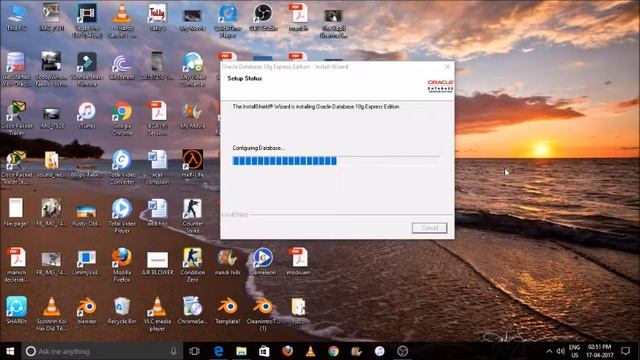The width and height of the screenshot is (640, 360).
Task: Click the Ask me anything search box
Action: (102, 351)
